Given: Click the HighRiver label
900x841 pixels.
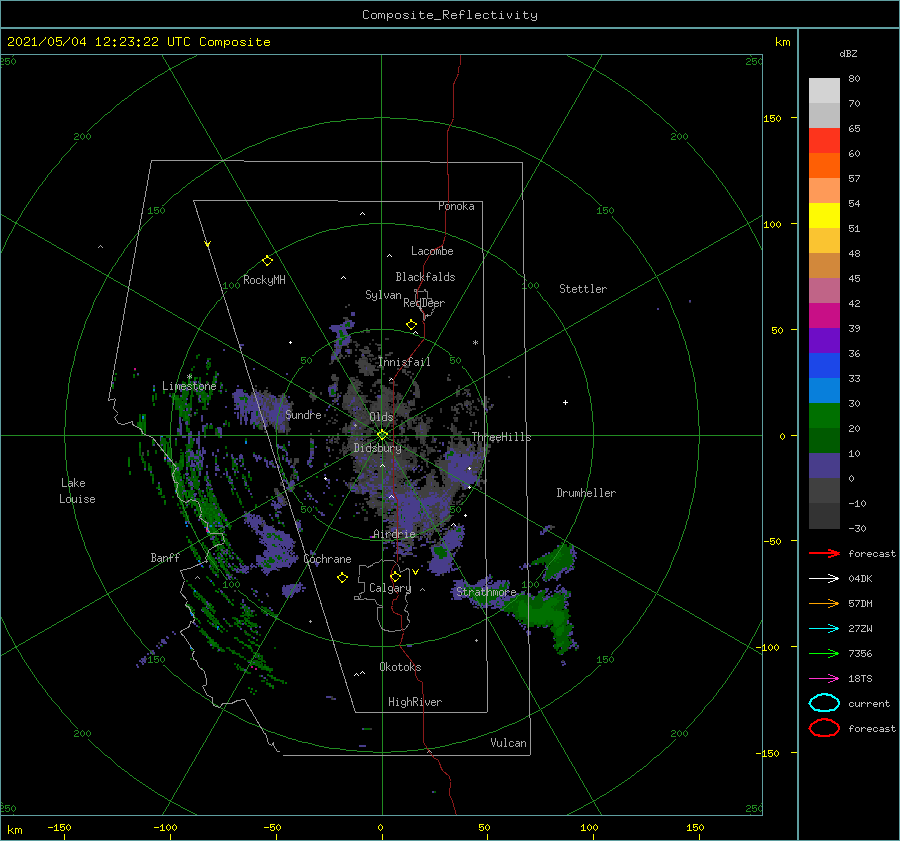Looking at the screenshot, I should click(x=415, y=702).
